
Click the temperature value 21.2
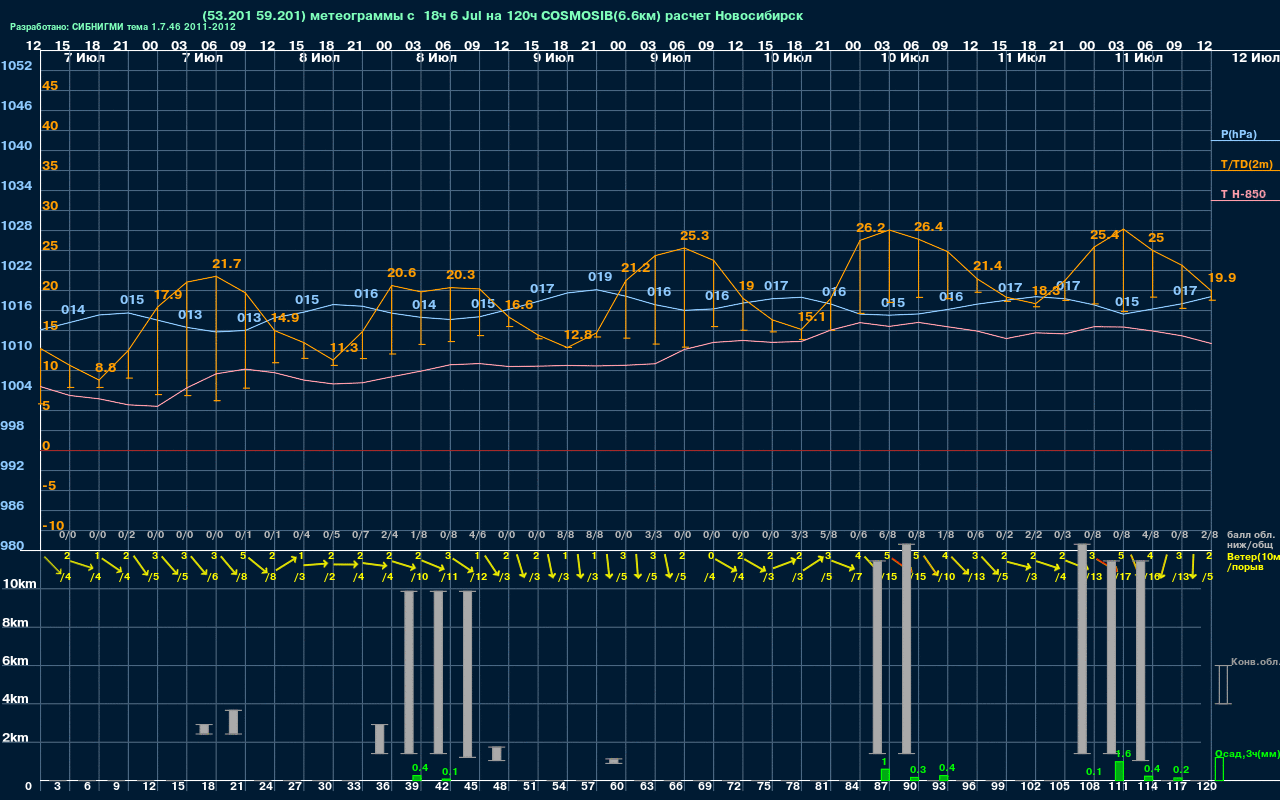pos(636,268)
